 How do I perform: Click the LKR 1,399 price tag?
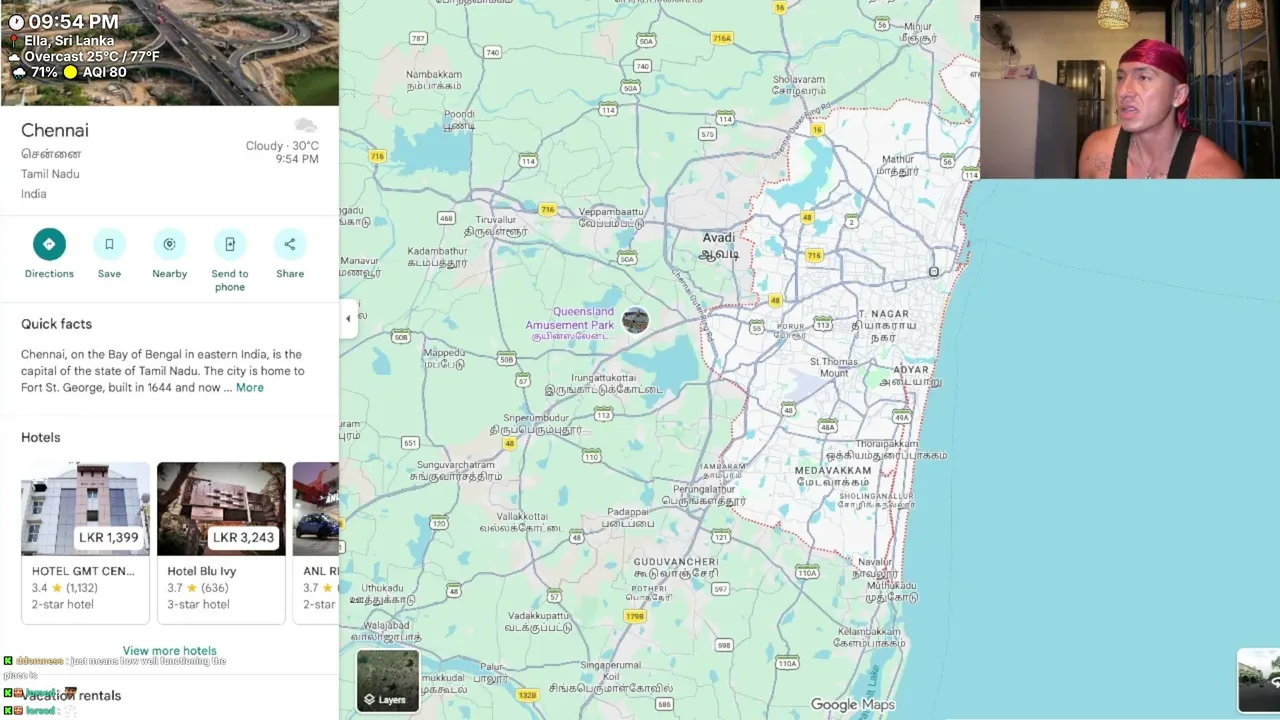pos(109,538)
